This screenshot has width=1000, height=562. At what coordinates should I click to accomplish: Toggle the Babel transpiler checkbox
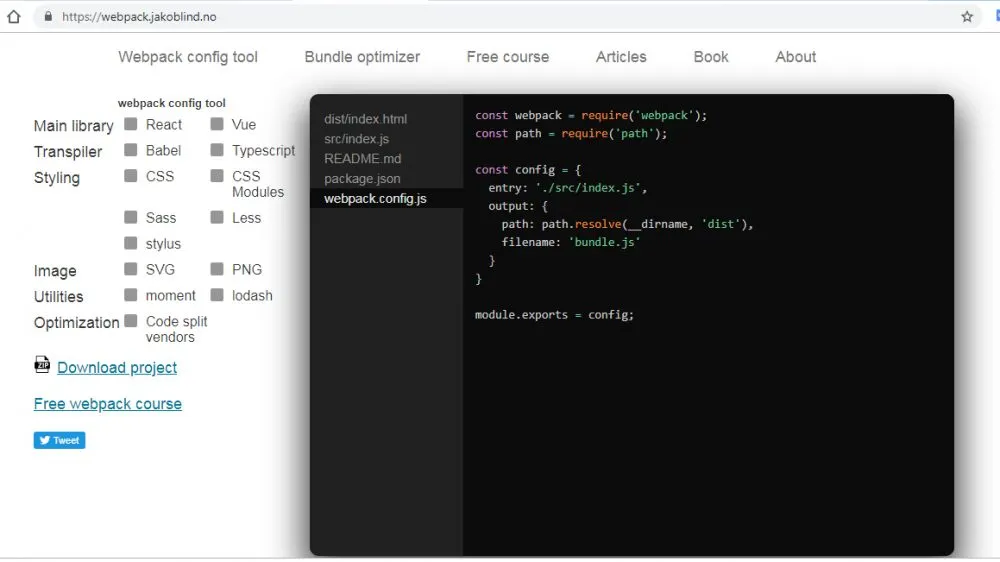tap(131, 150)
